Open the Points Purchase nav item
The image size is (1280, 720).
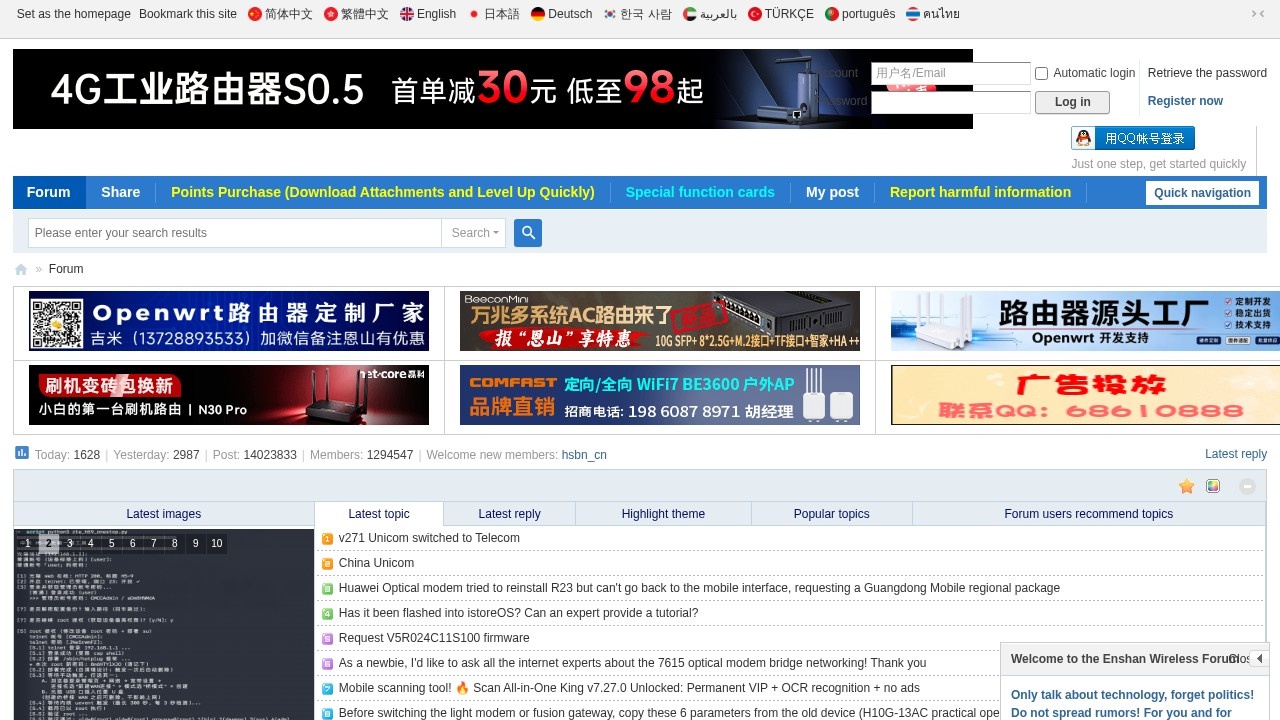383,192
